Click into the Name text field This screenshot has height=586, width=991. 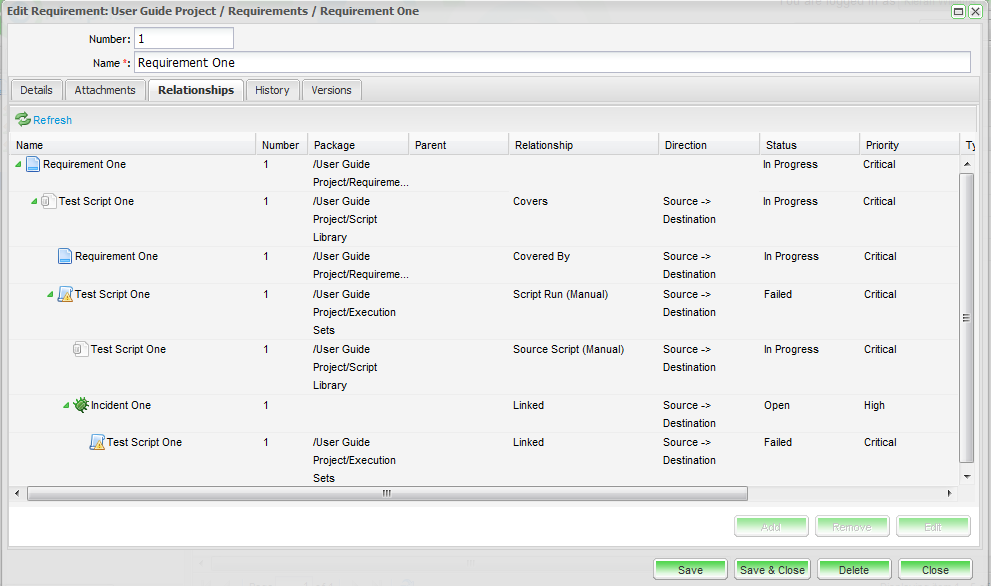(x=552, y=63)
